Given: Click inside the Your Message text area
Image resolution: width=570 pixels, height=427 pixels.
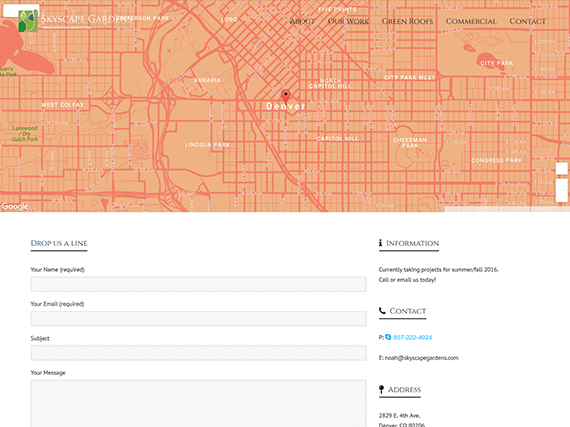Looking at the screenshot, I should click(x=198, y=403).
